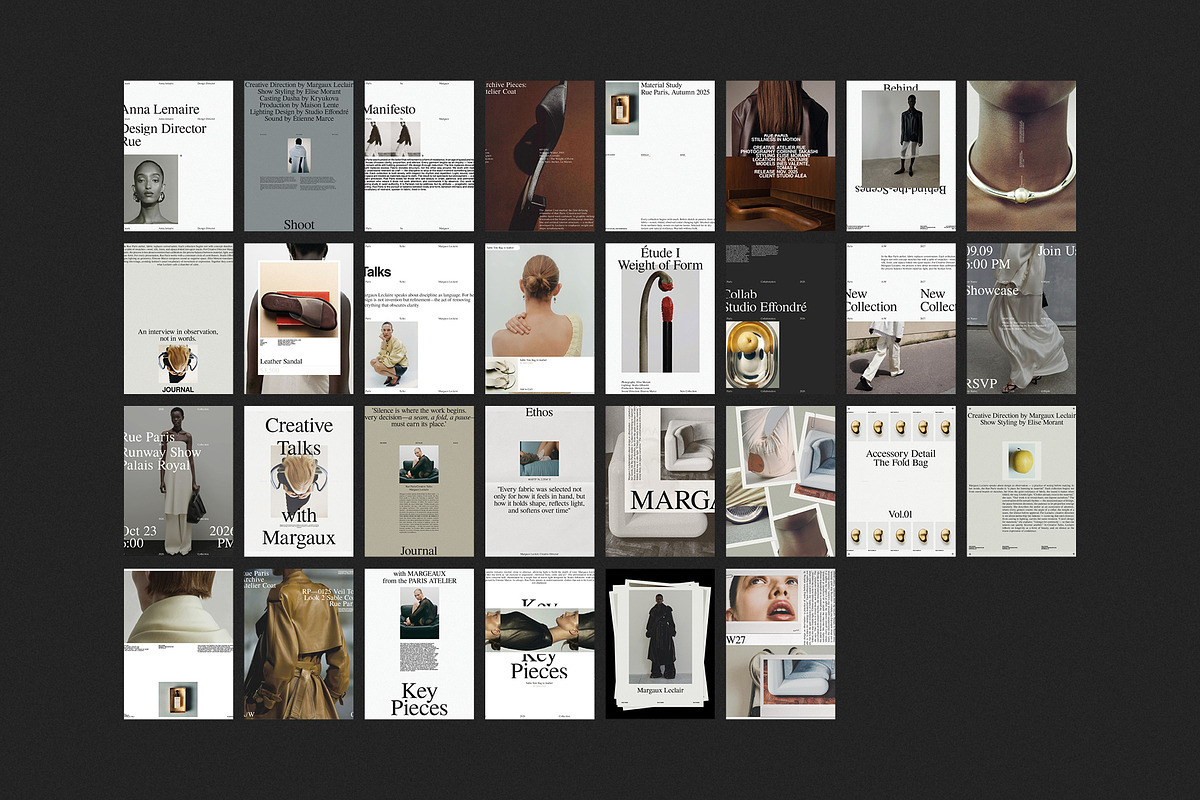This screenshot has height=800, width=1200.
Task: Open the stacked Margaux Leclair portrait poster
Action: (x=660, y=644)
